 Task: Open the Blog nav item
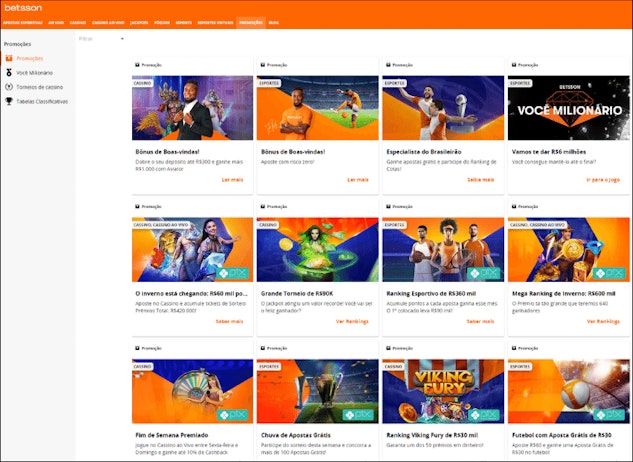coord(273,23)
